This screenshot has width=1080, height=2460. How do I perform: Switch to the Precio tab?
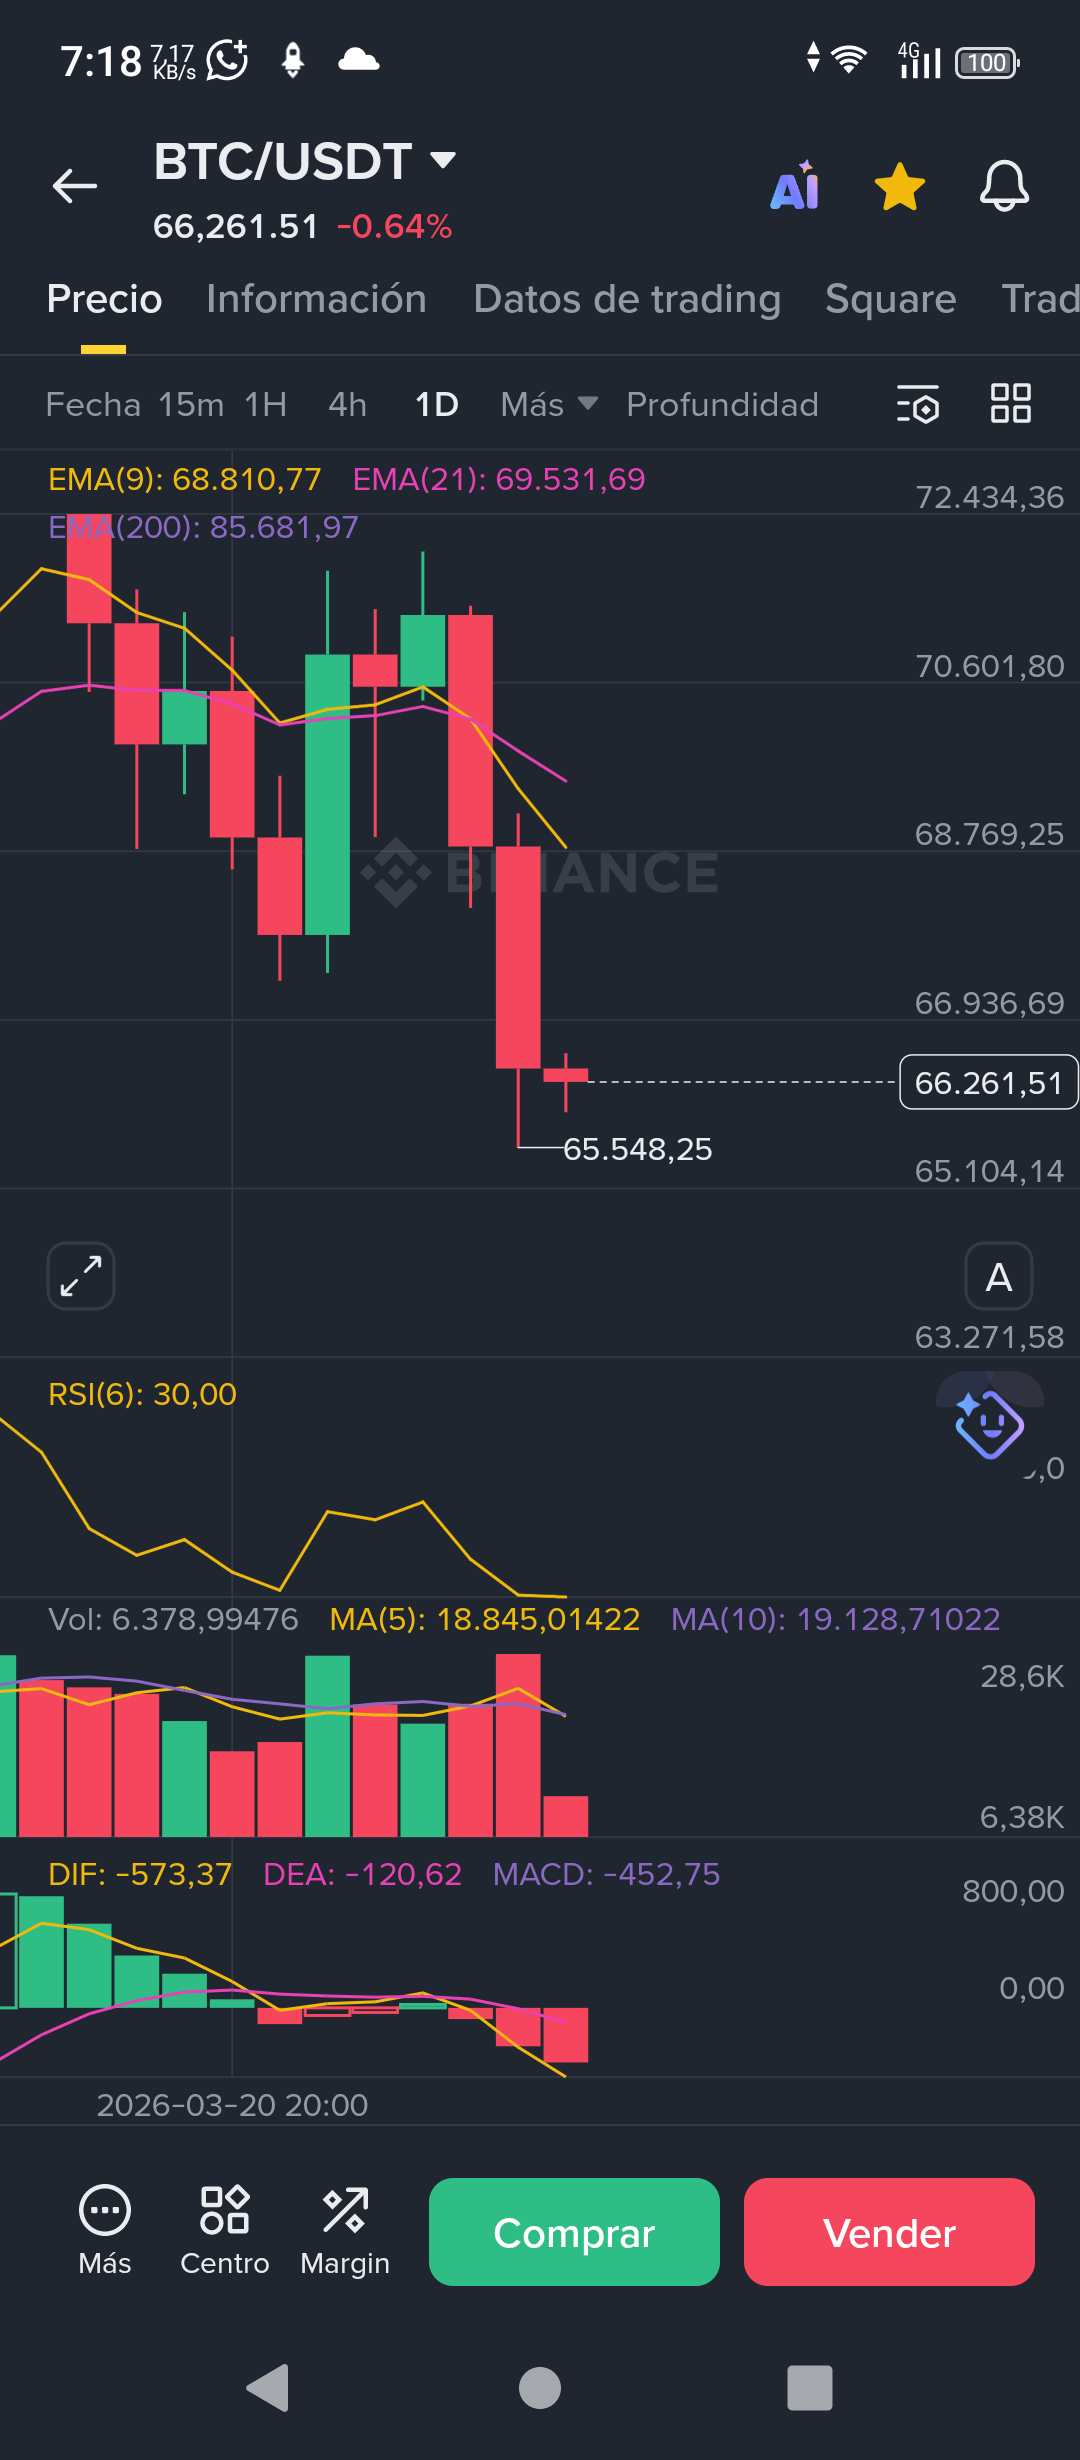104,299
